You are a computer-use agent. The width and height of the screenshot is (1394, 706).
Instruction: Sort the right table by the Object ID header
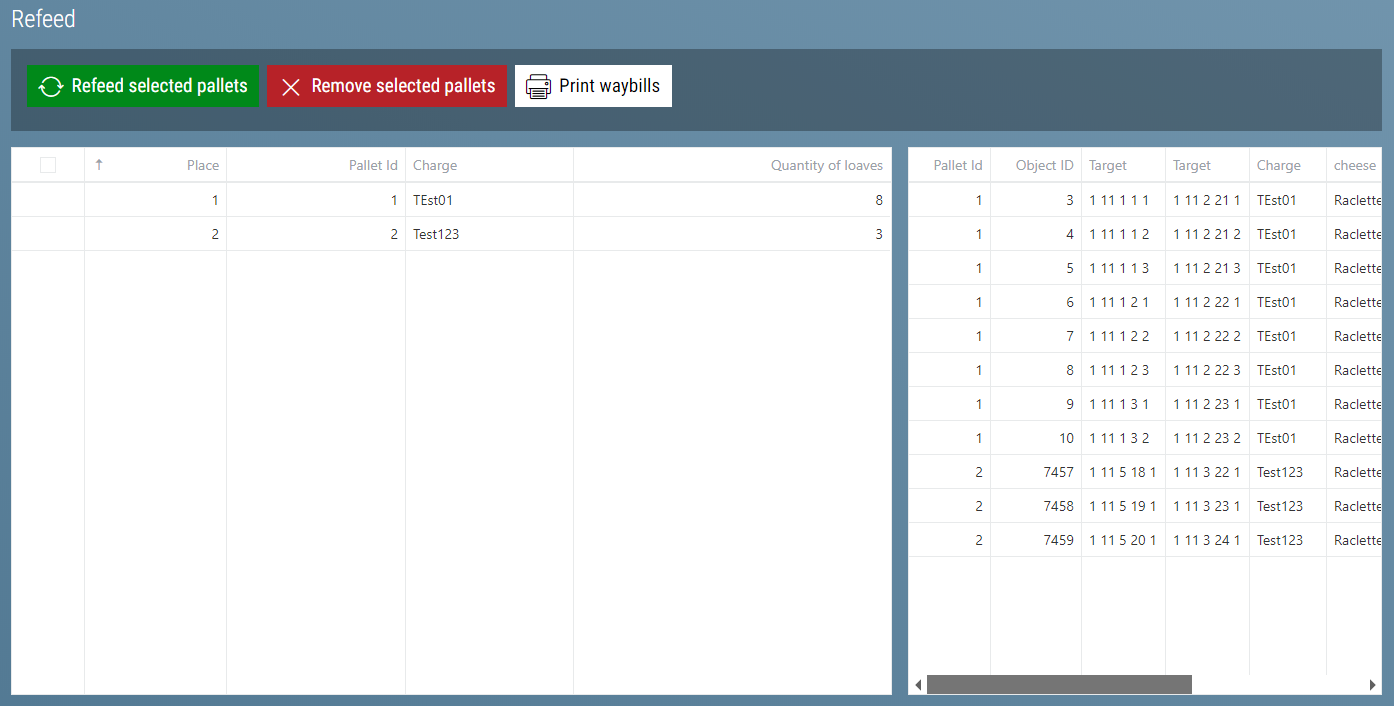[x=1044, y=165]
